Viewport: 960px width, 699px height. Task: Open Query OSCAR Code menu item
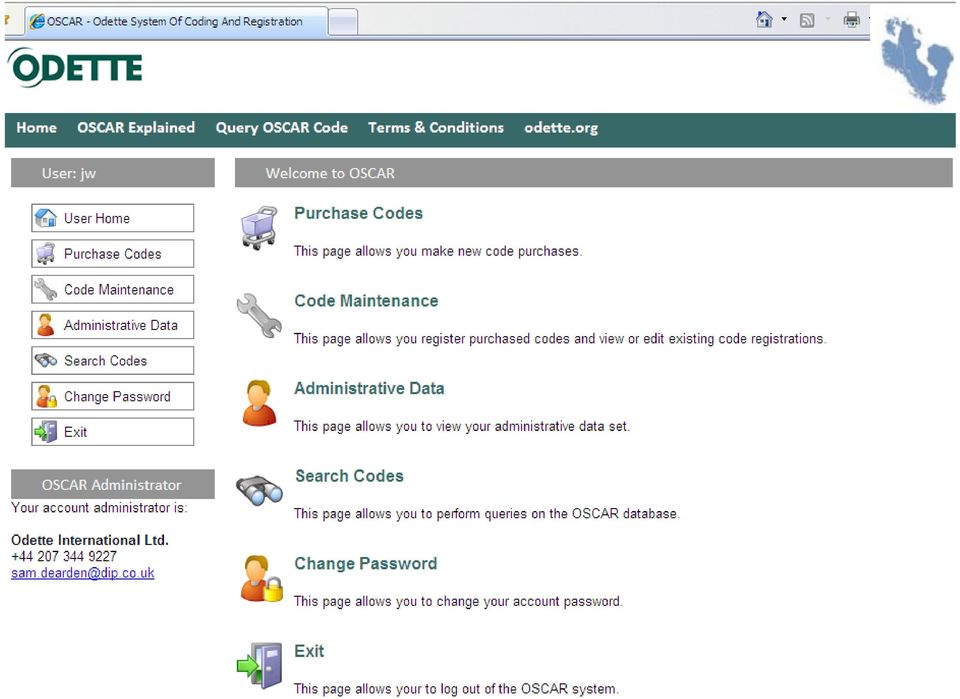pyautogui.click(x=282, y=127)
